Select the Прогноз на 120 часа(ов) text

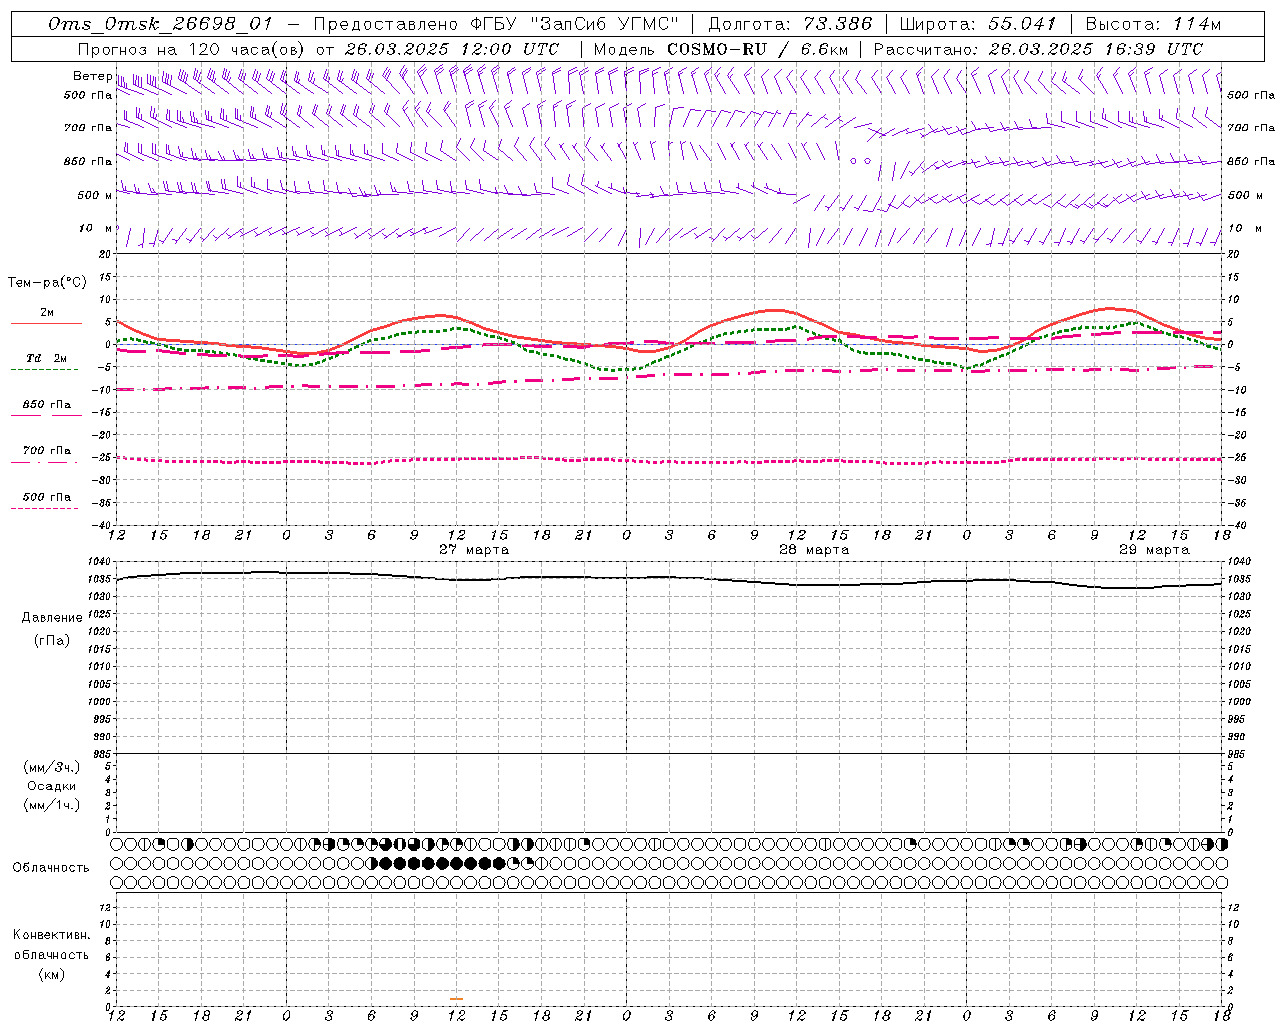click(192, 49)
